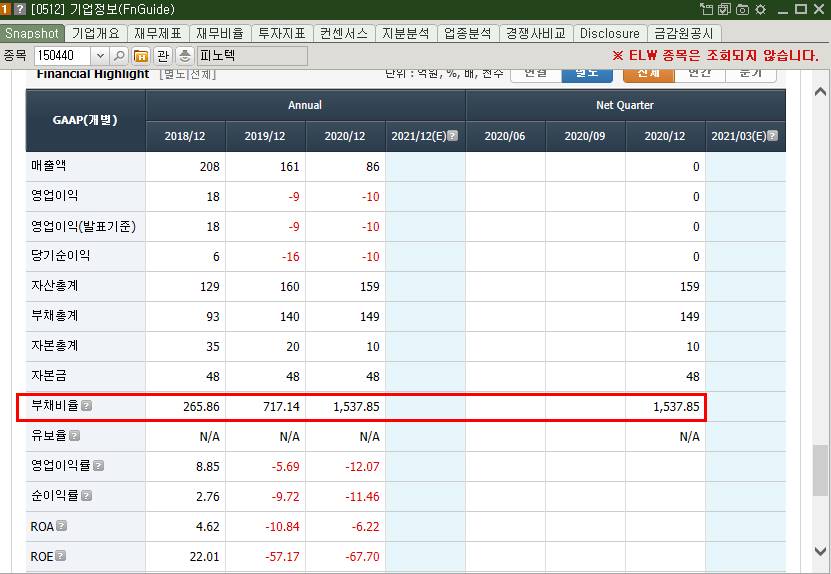
Task: Click help icon next to 2021/03(E)
Action: point(773,136)
